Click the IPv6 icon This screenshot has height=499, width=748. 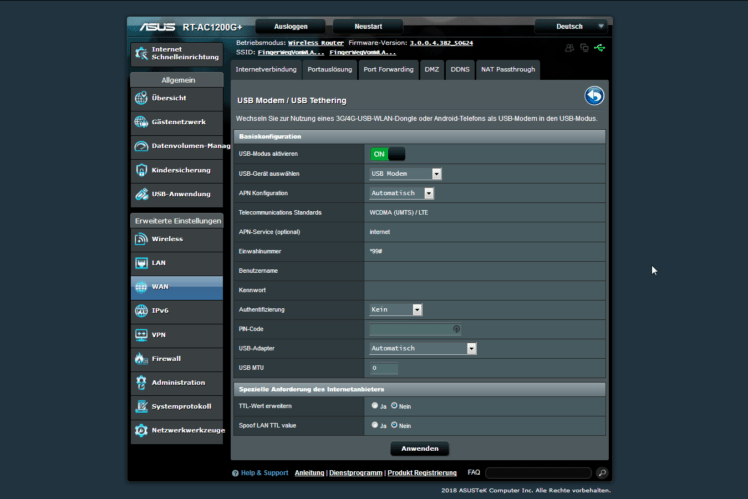point(141,311)
